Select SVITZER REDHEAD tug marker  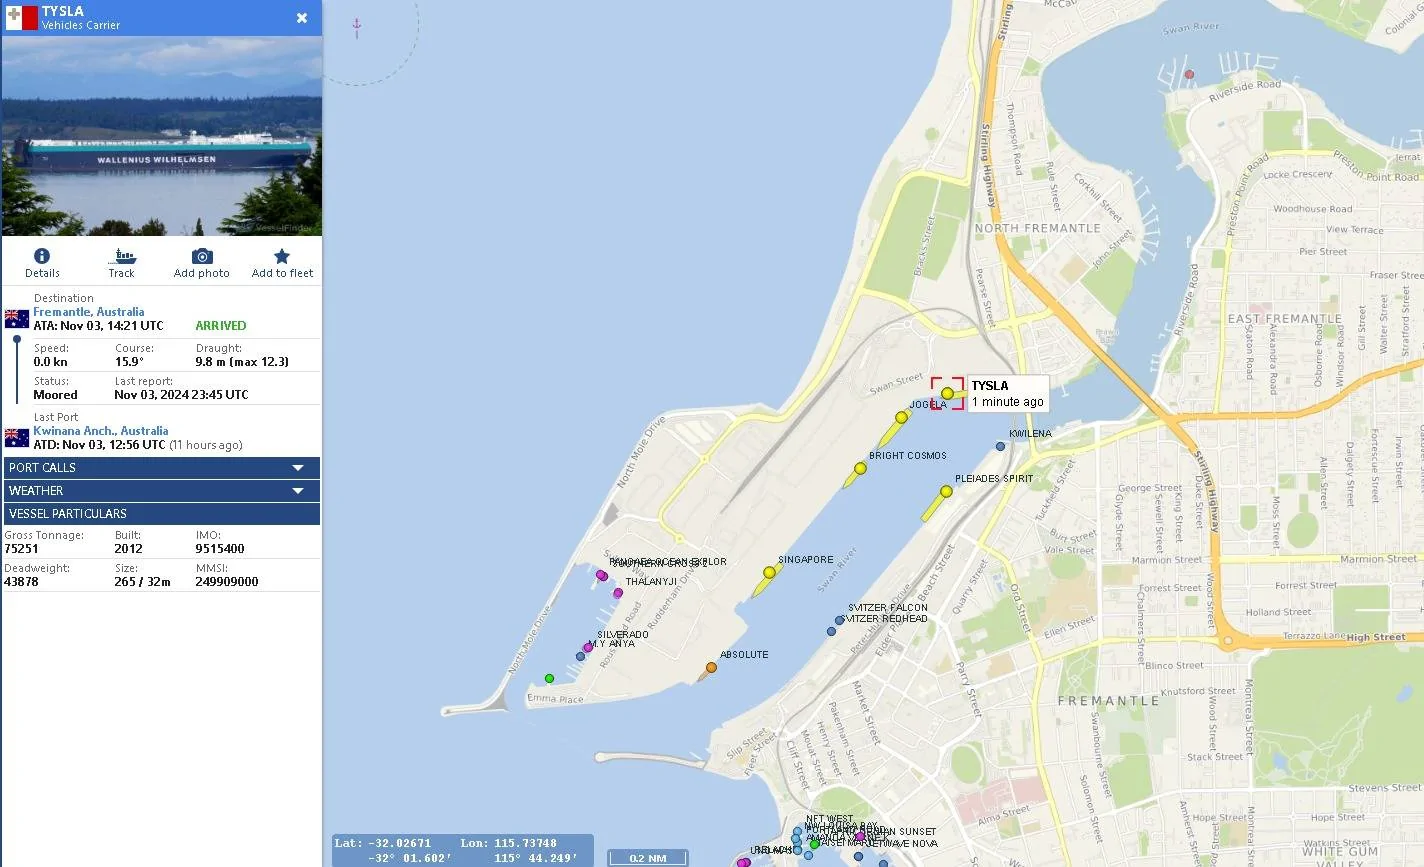click(x=830, y=632)
